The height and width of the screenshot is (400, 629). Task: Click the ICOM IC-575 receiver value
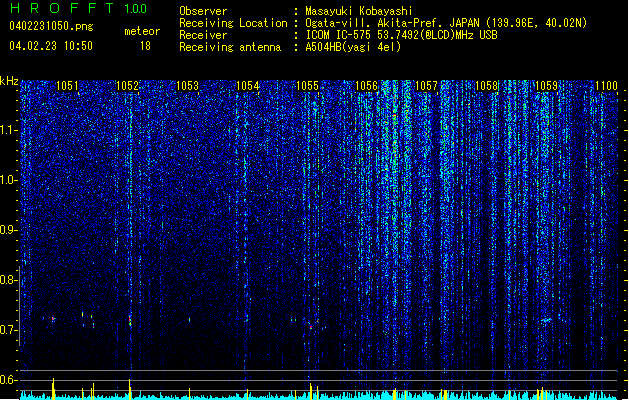coord(401,35)
